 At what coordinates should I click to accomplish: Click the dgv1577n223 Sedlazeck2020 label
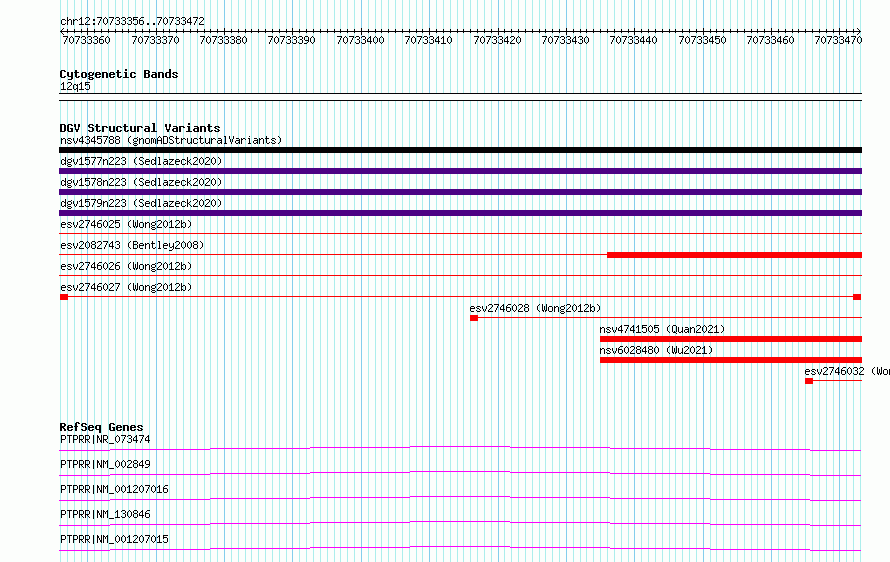click(x=141, y=161)
